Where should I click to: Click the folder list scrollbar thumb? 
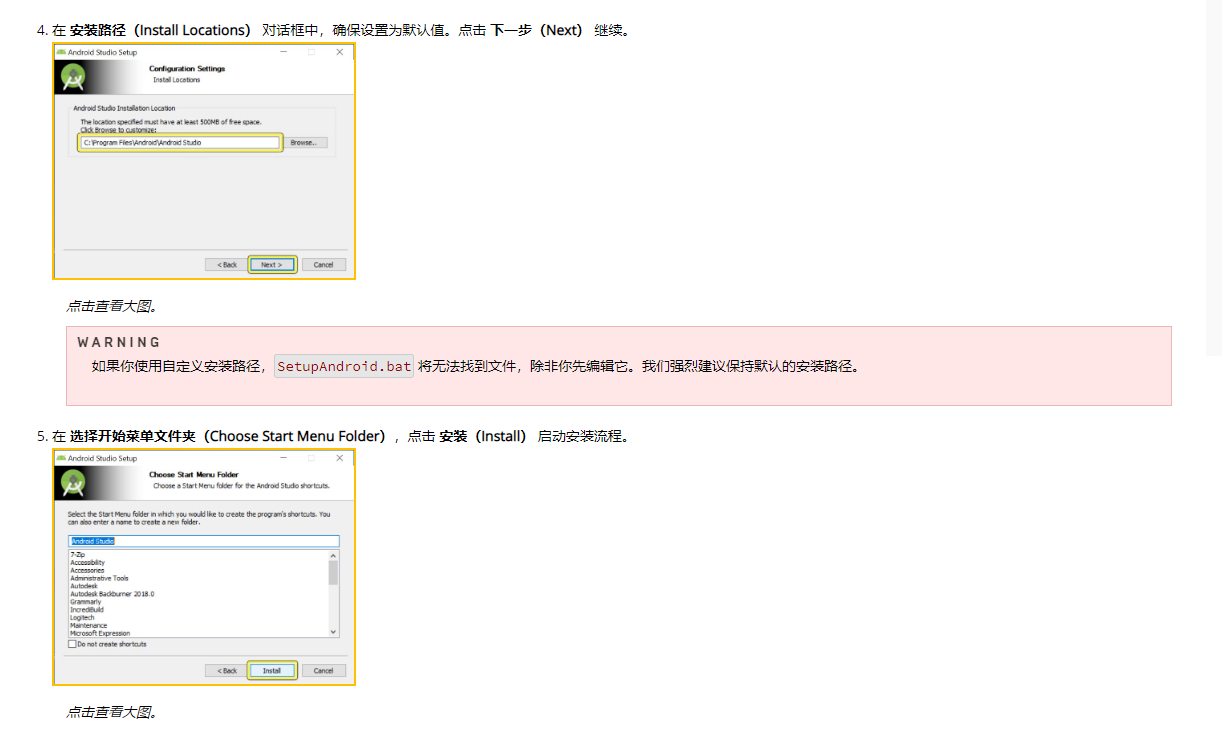[334, 572]
